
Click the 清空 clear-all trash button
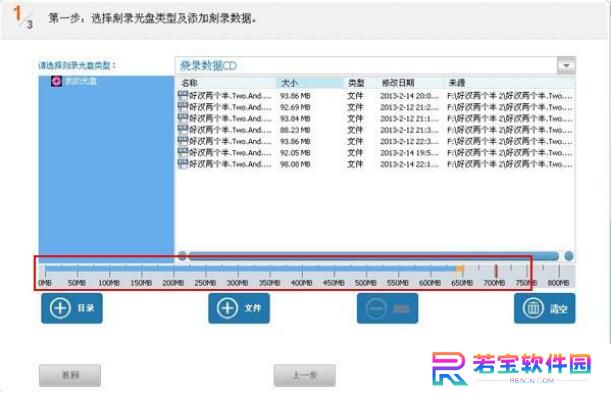[544, 308]
